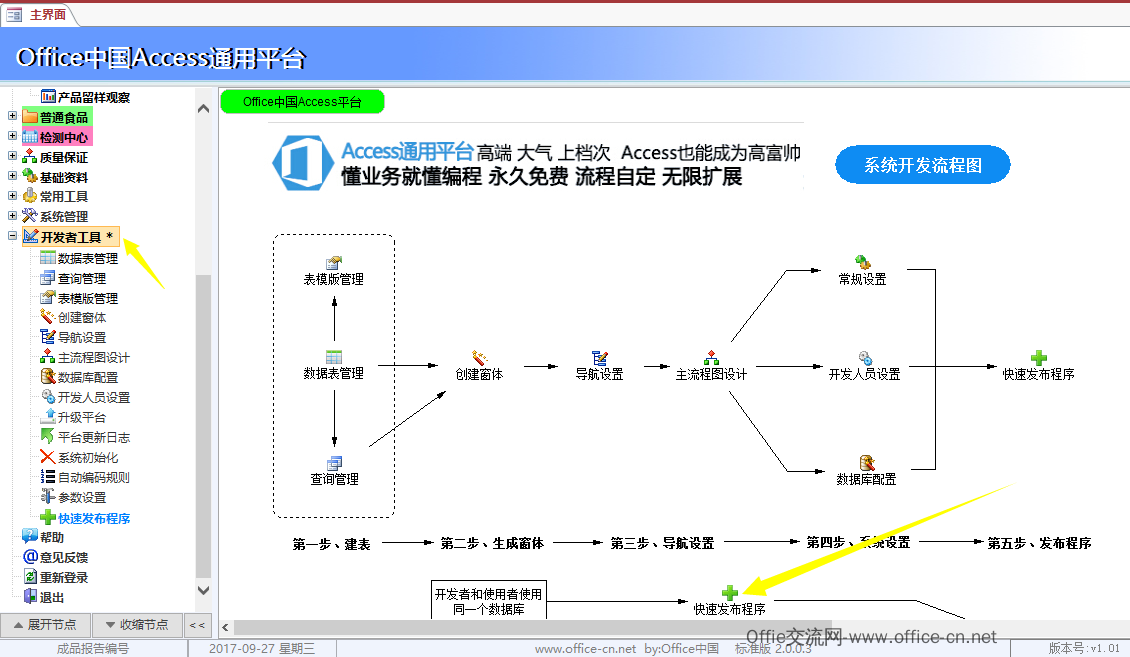Image resolution: width=1130 pixels, height=657 pixels.
Task: Click 数据表管理 flowchart icon
Action: (x=334, y=357)
